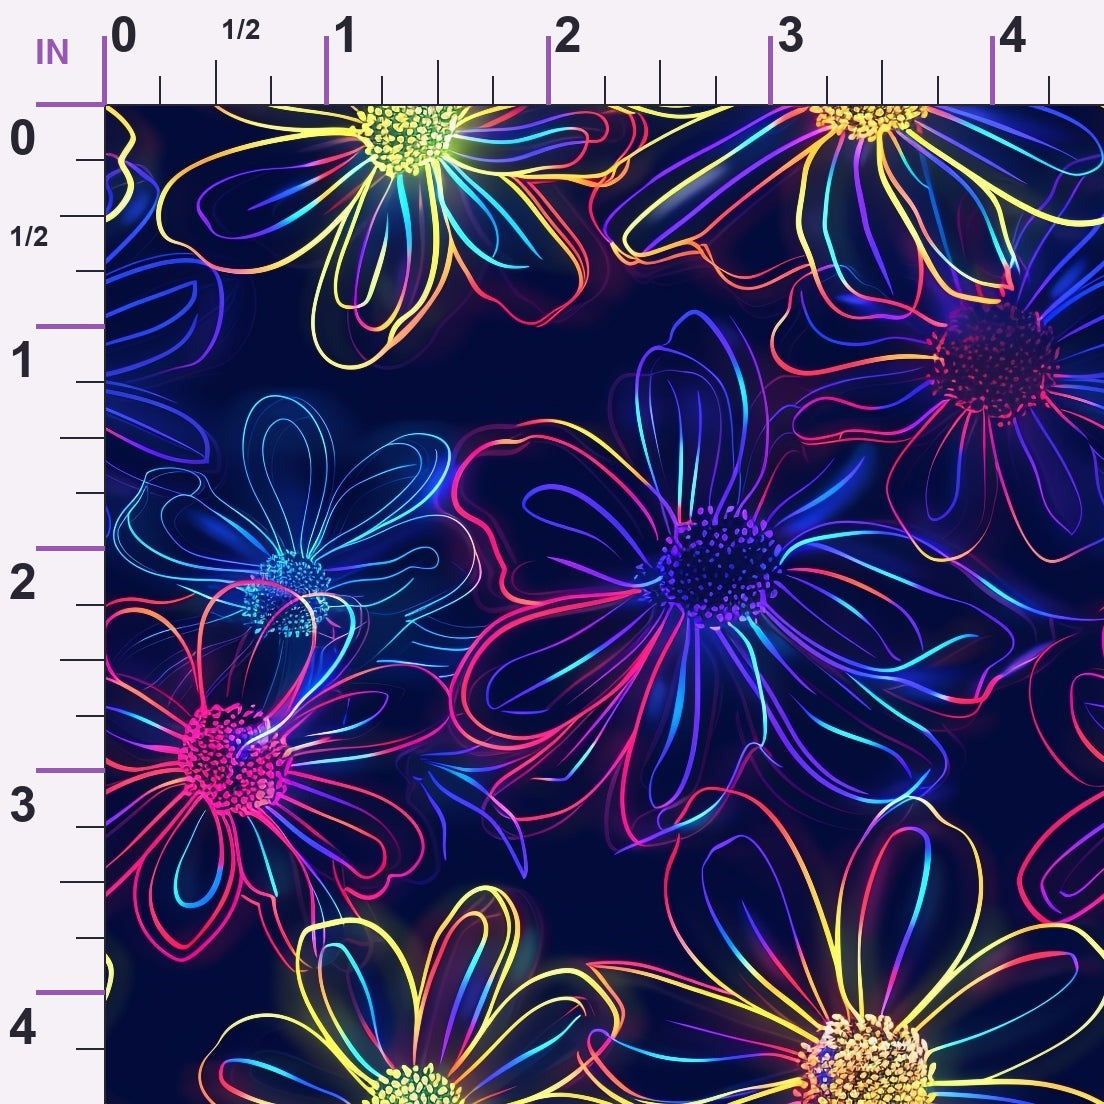Click the teal-blue flower center
This screenshot has height=1104, width=1104.
pyautogui.click(x=287, y=593)
